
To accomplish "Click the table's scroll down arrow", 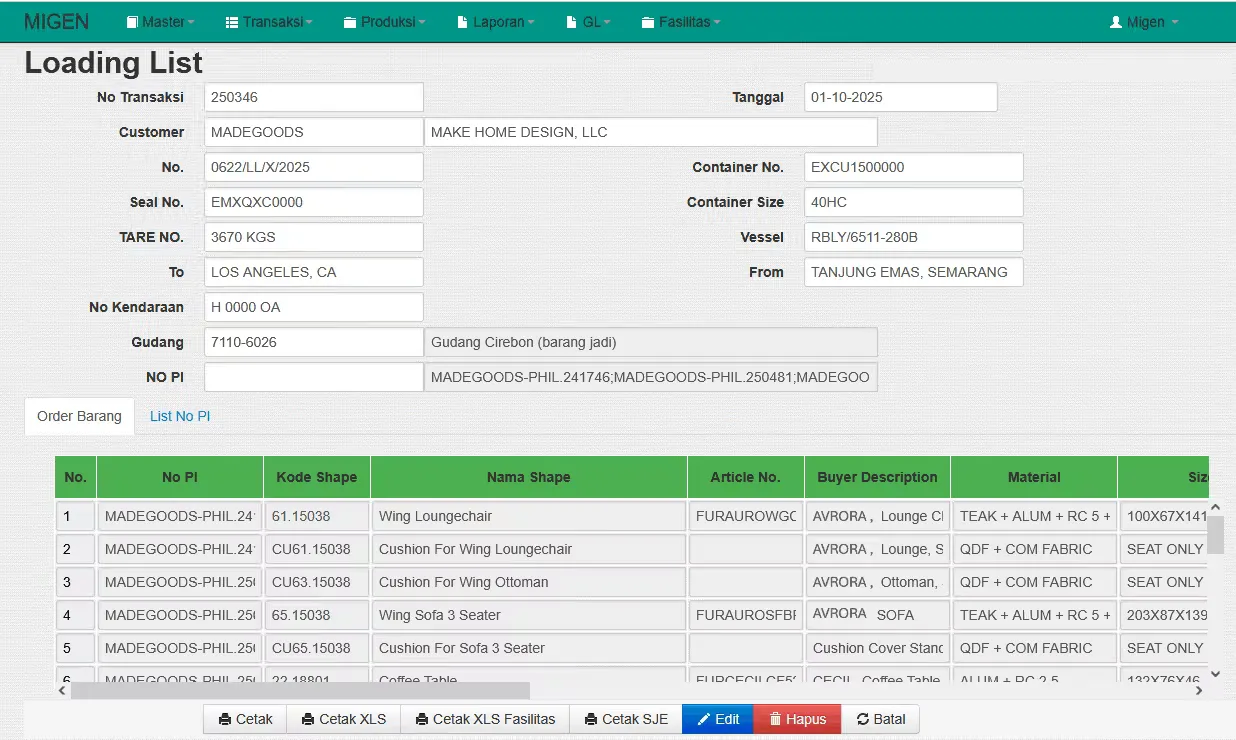I will (1216, 674).
